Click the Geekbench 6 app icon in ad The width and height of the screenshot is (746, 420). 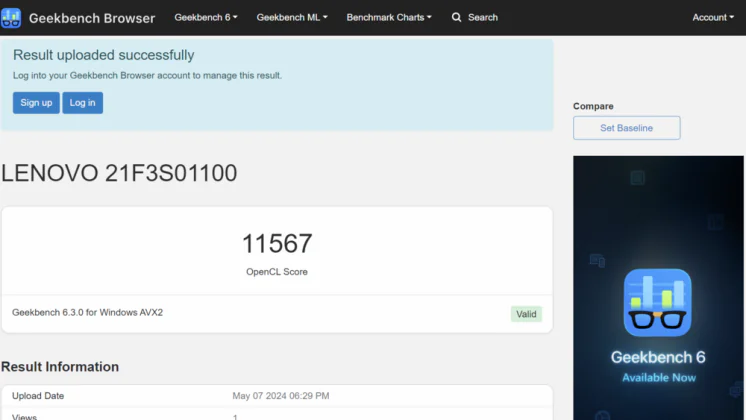click(x=658, y=303)
